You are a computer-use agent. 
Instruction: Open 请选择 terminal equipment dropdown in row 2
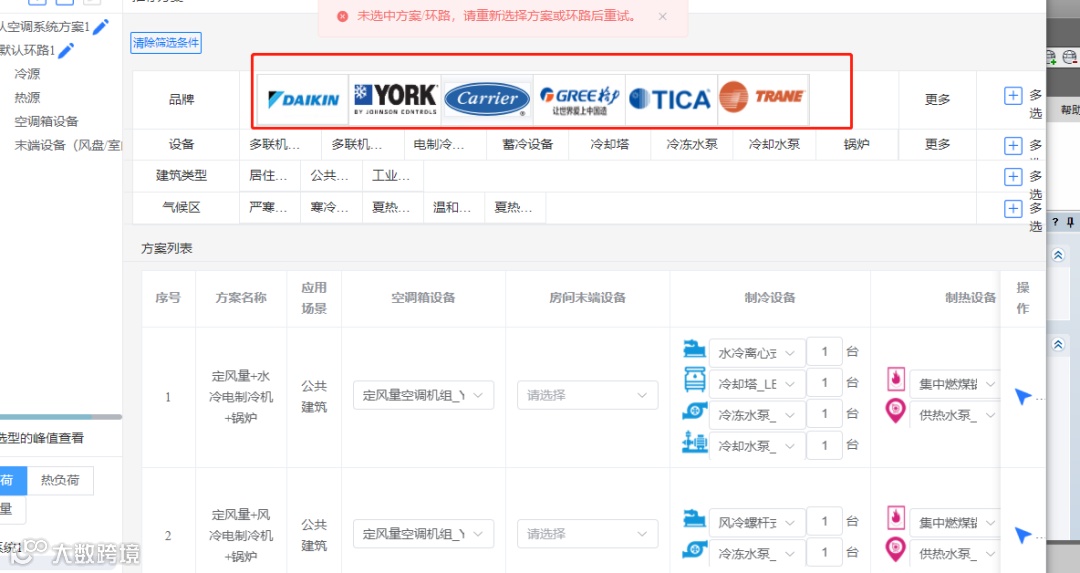point(588,534)
